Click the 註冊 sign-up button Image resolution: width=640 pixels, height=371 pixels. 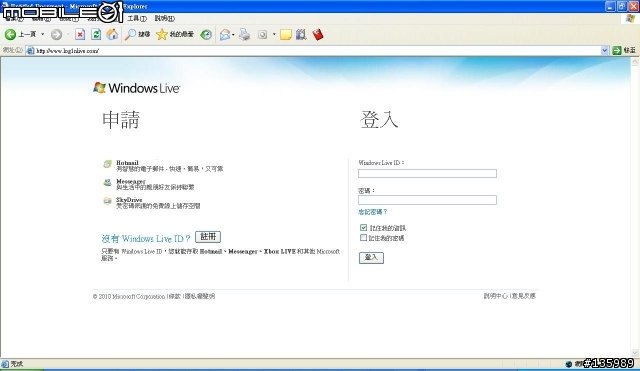pos(208,237)
